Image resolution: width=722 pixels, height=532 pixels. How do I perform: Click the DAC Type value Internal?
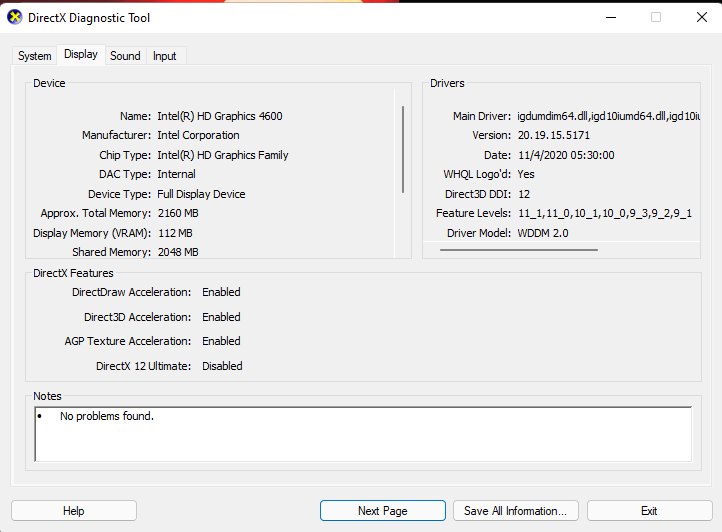(x=176, y=174)
